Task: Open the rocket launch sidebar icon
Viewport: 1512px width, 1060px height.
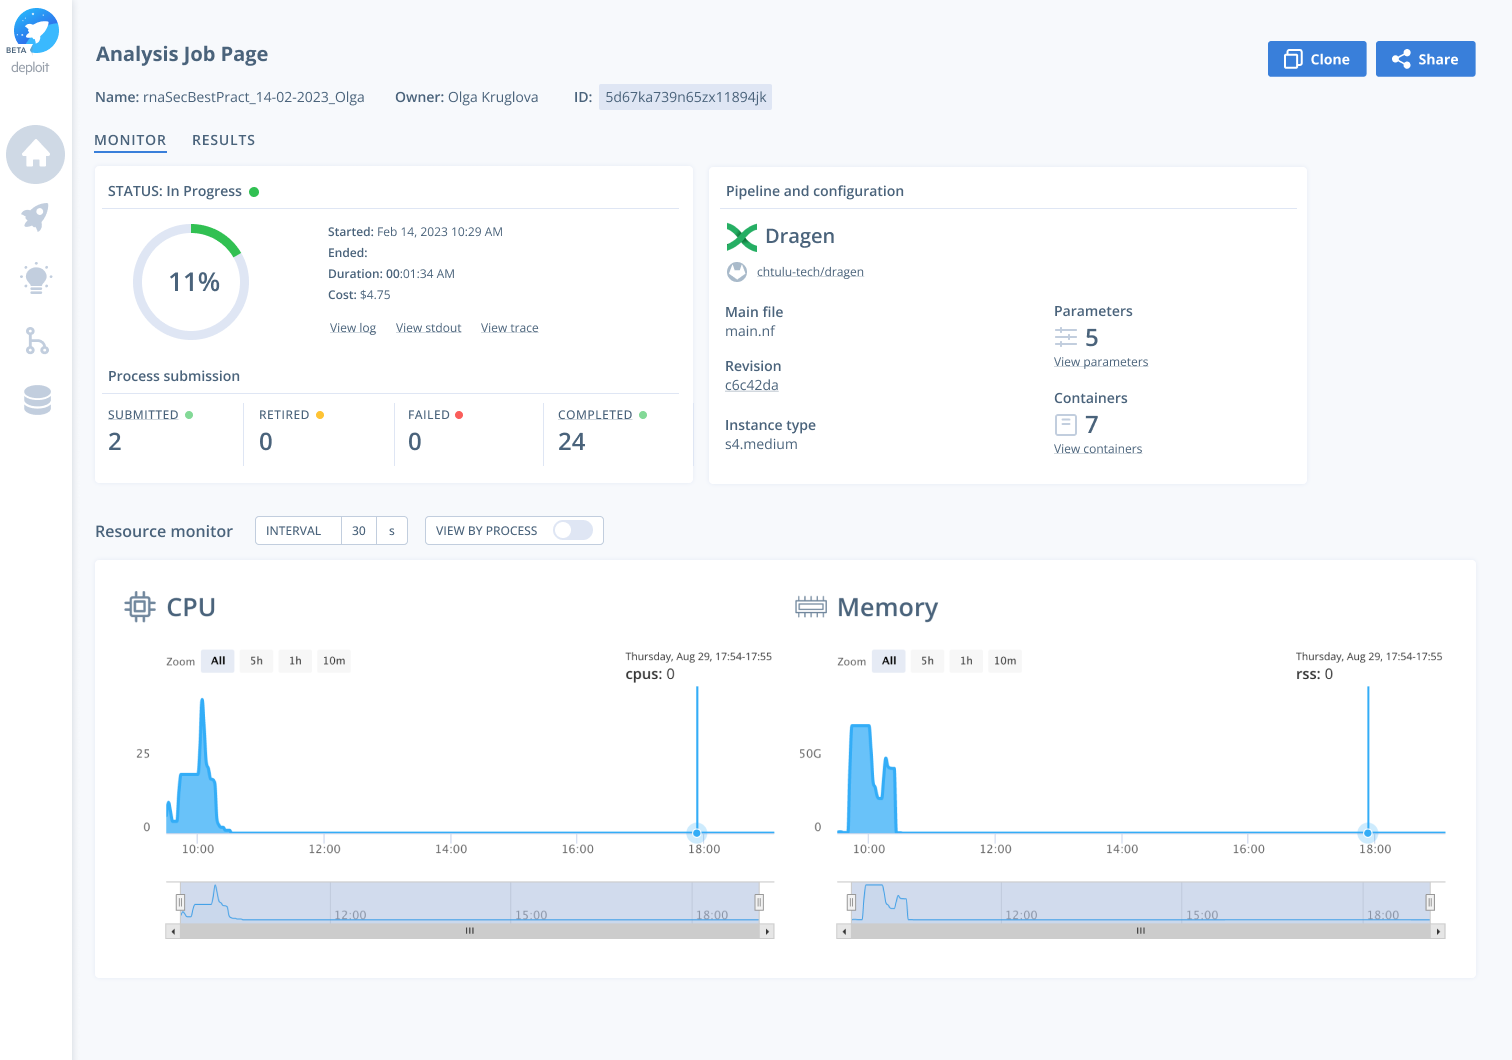Action: click(36, 217)
